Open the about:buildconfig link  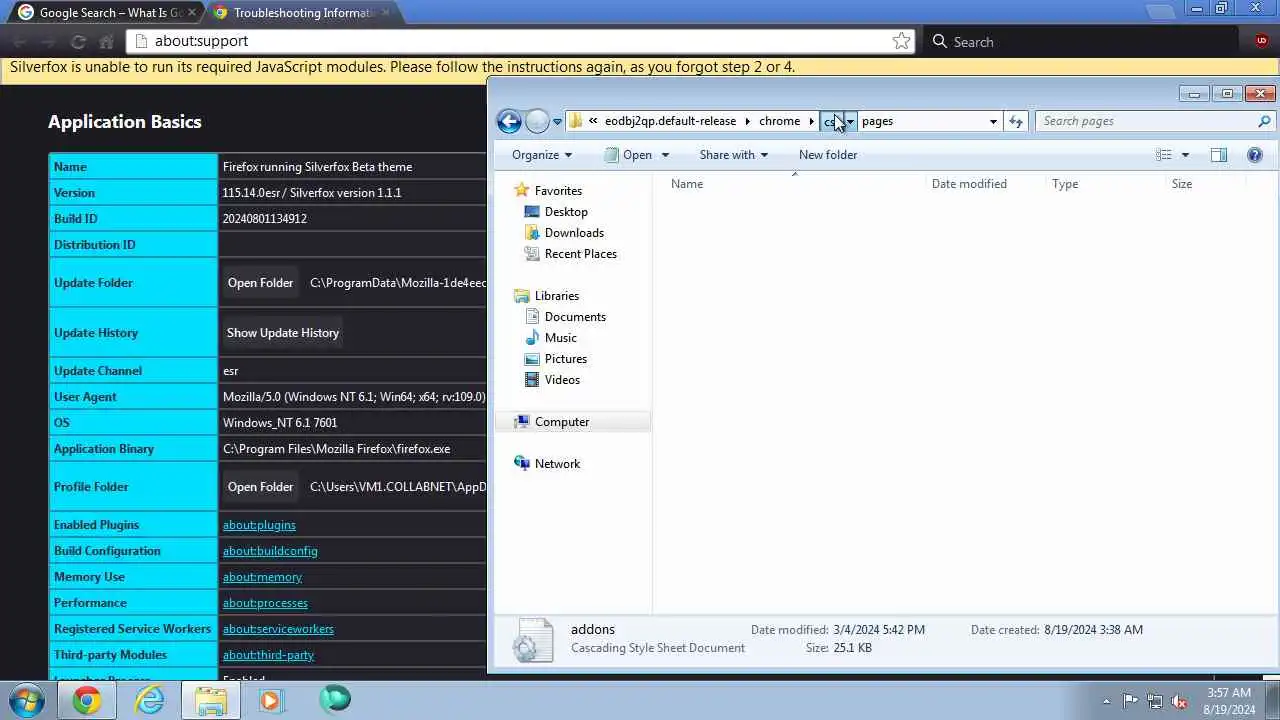coord(270,551)
